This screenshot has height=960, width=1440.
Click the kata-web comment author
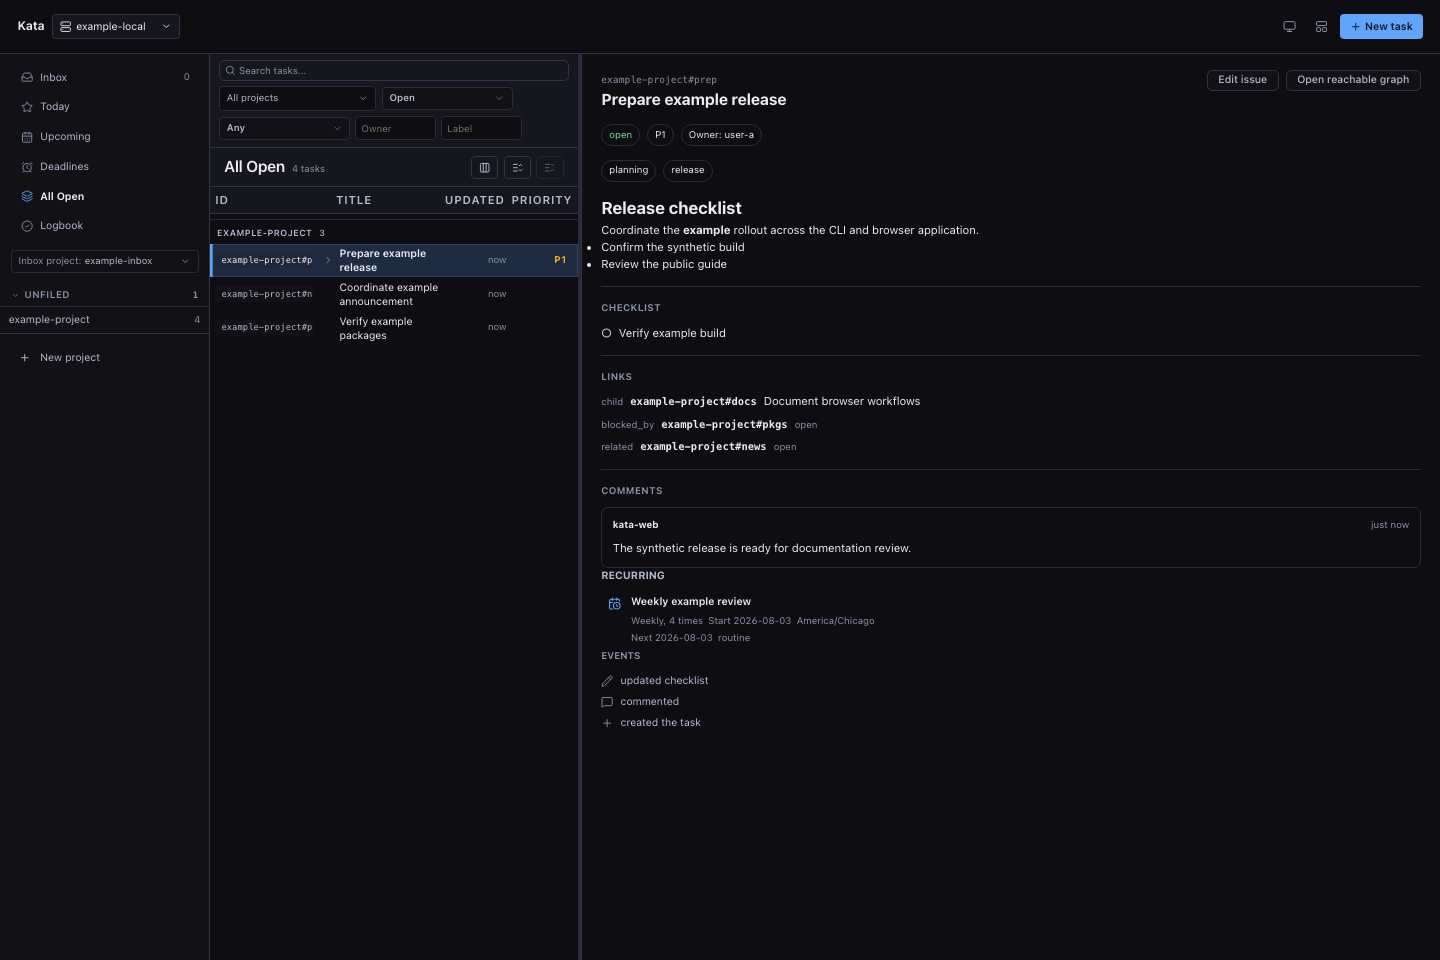pyautogui.click(x=635, y=525)
